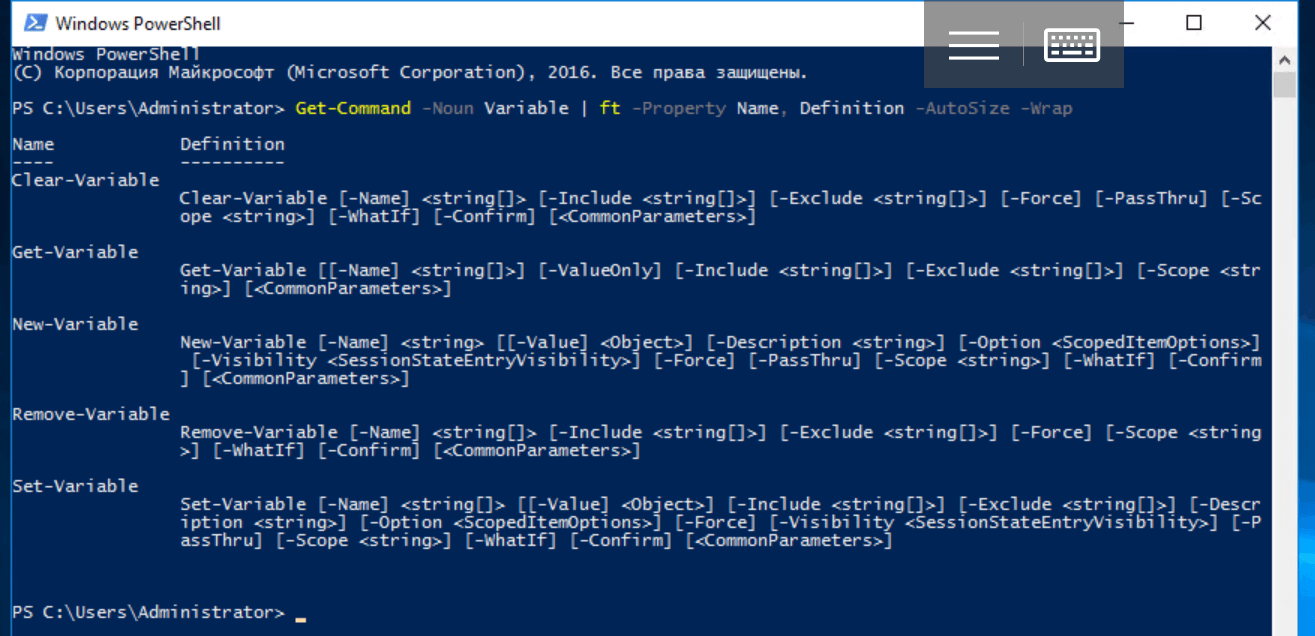The height and width of the screenshot is (636, 1315).
Task: Open the hamburger menu overlay icon
Action: [x=974, y=45]
